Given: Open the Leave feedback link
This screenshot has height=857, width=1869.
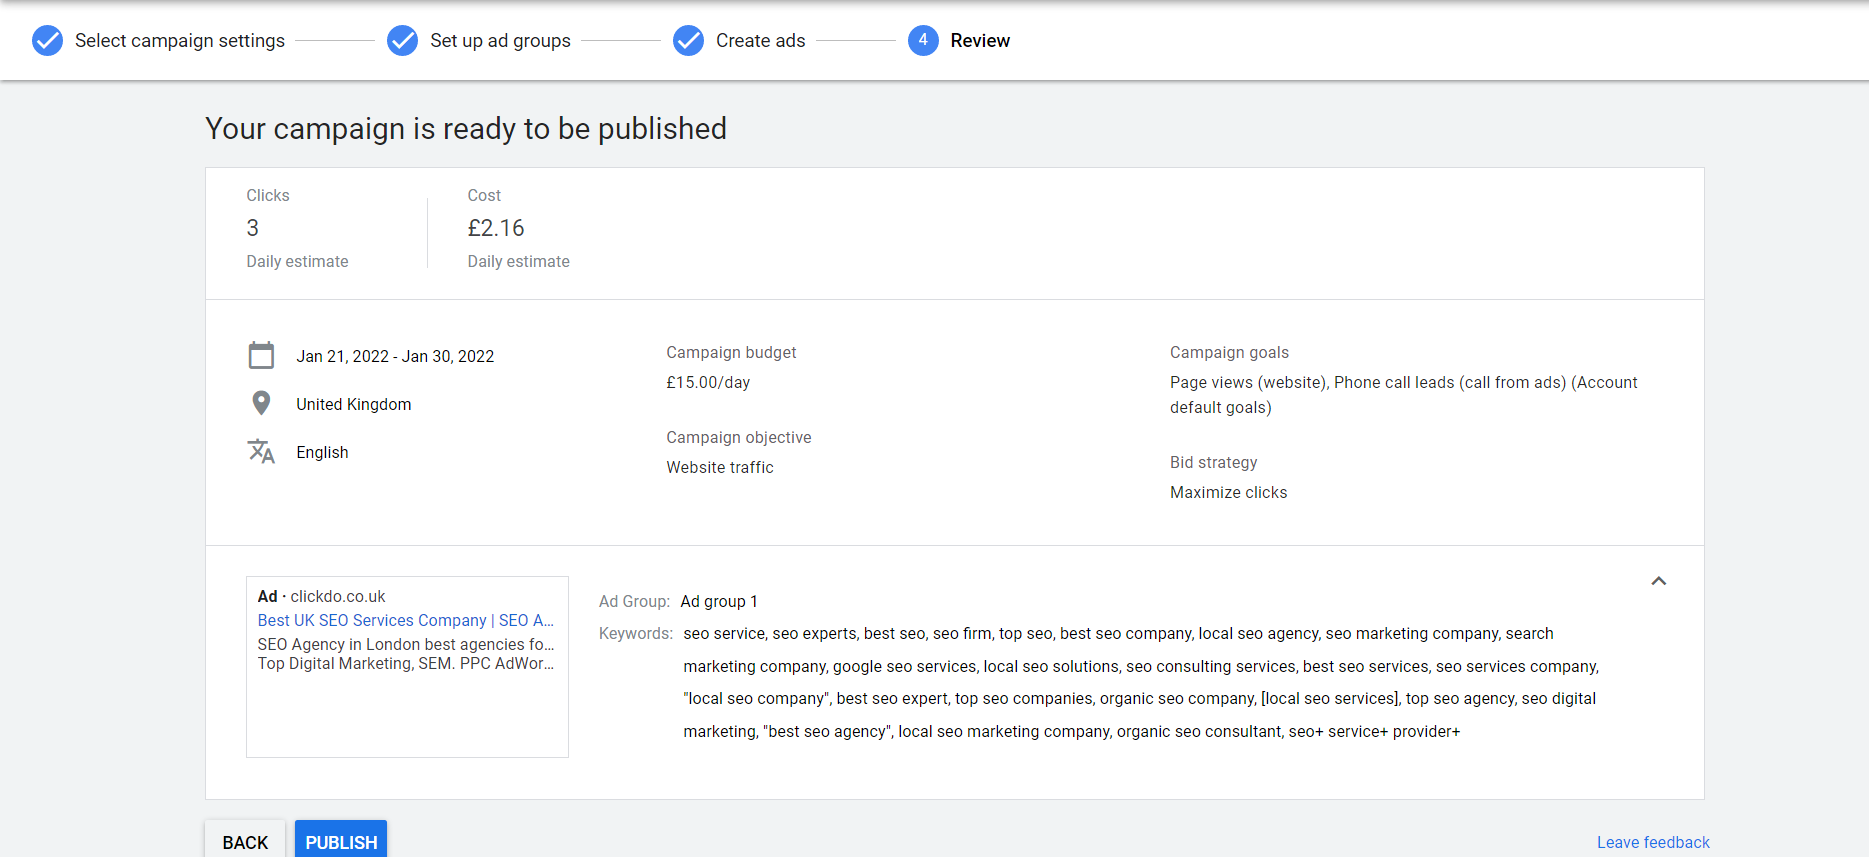Looking at the screenshot, I should tap(1652, 842).
